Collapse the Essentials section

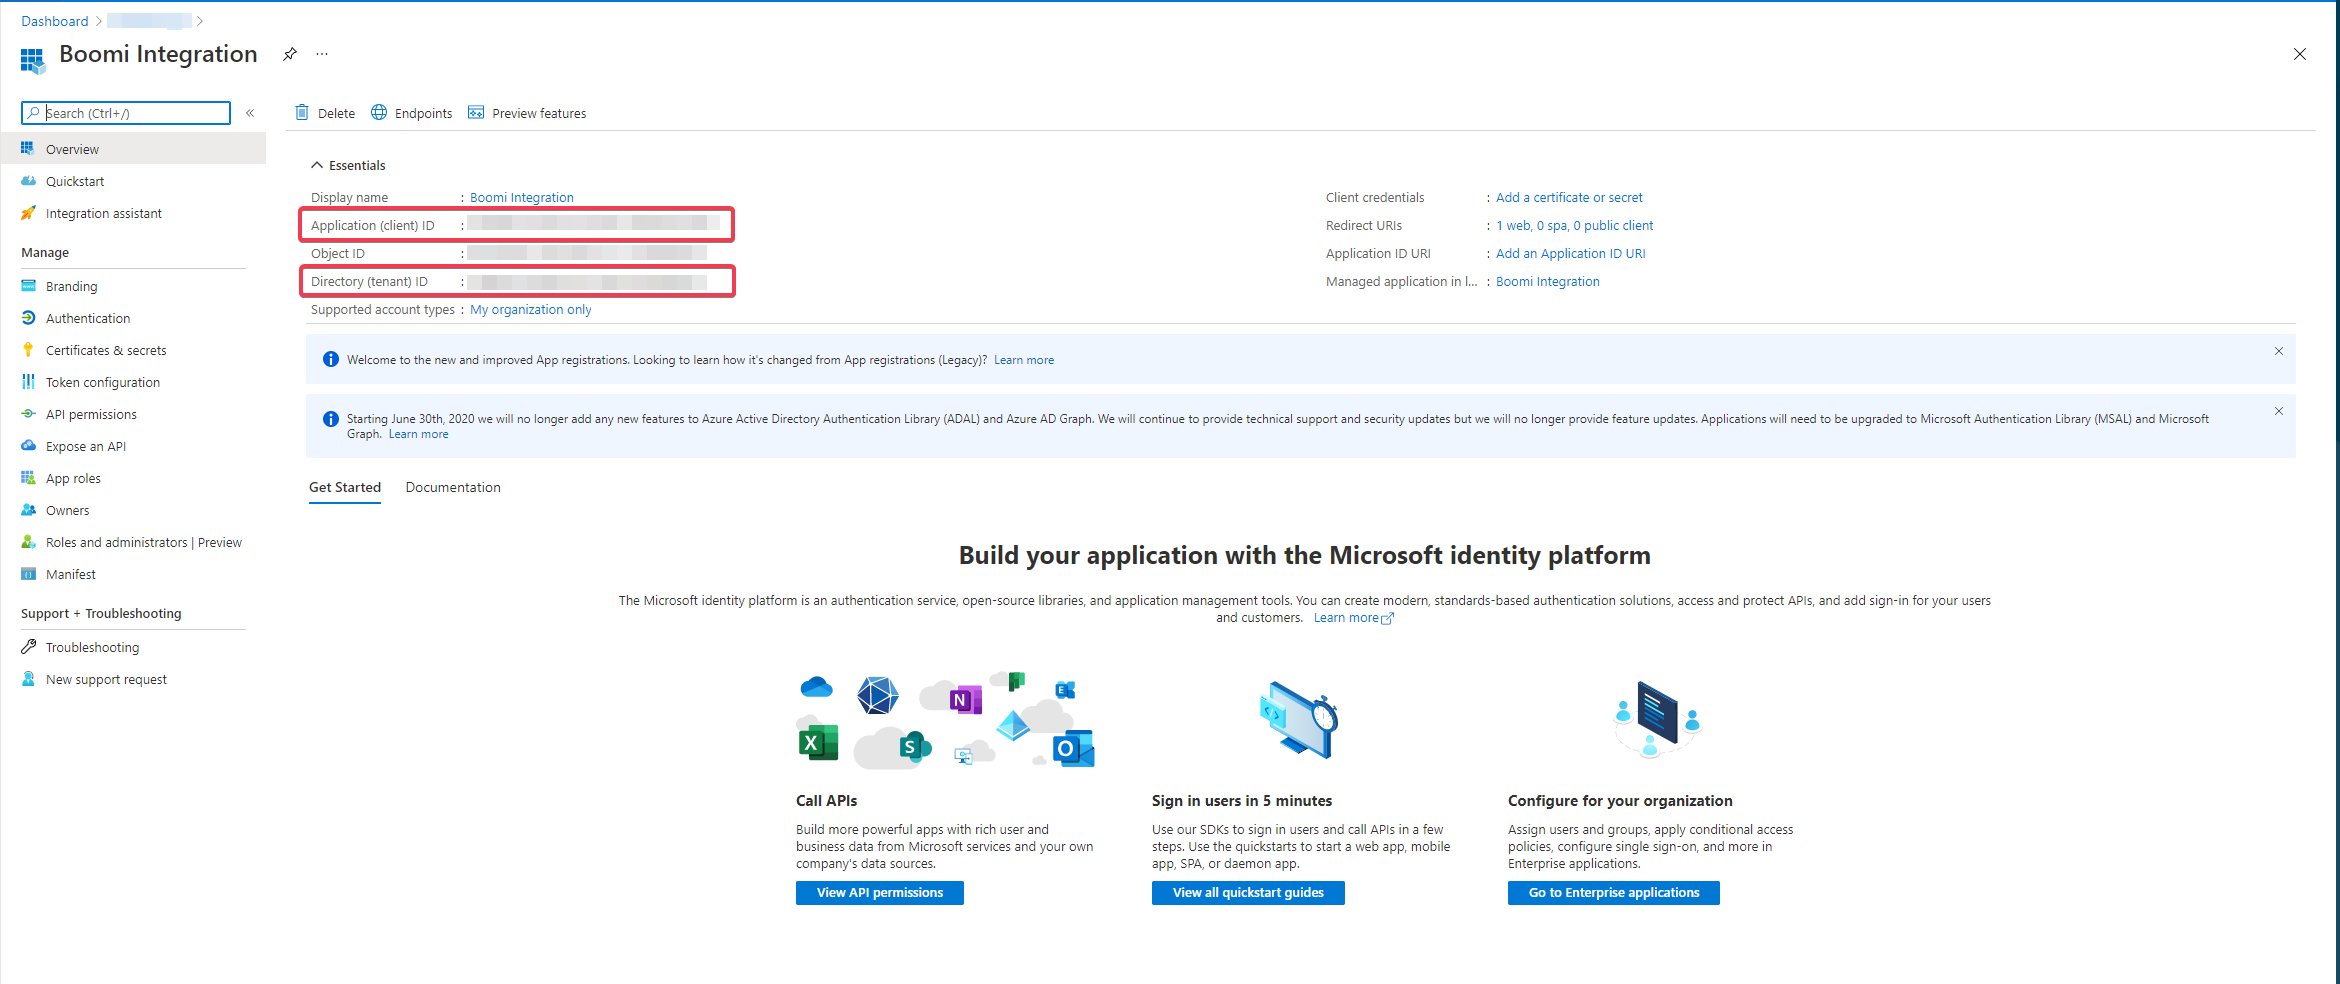tap(347, 165)
